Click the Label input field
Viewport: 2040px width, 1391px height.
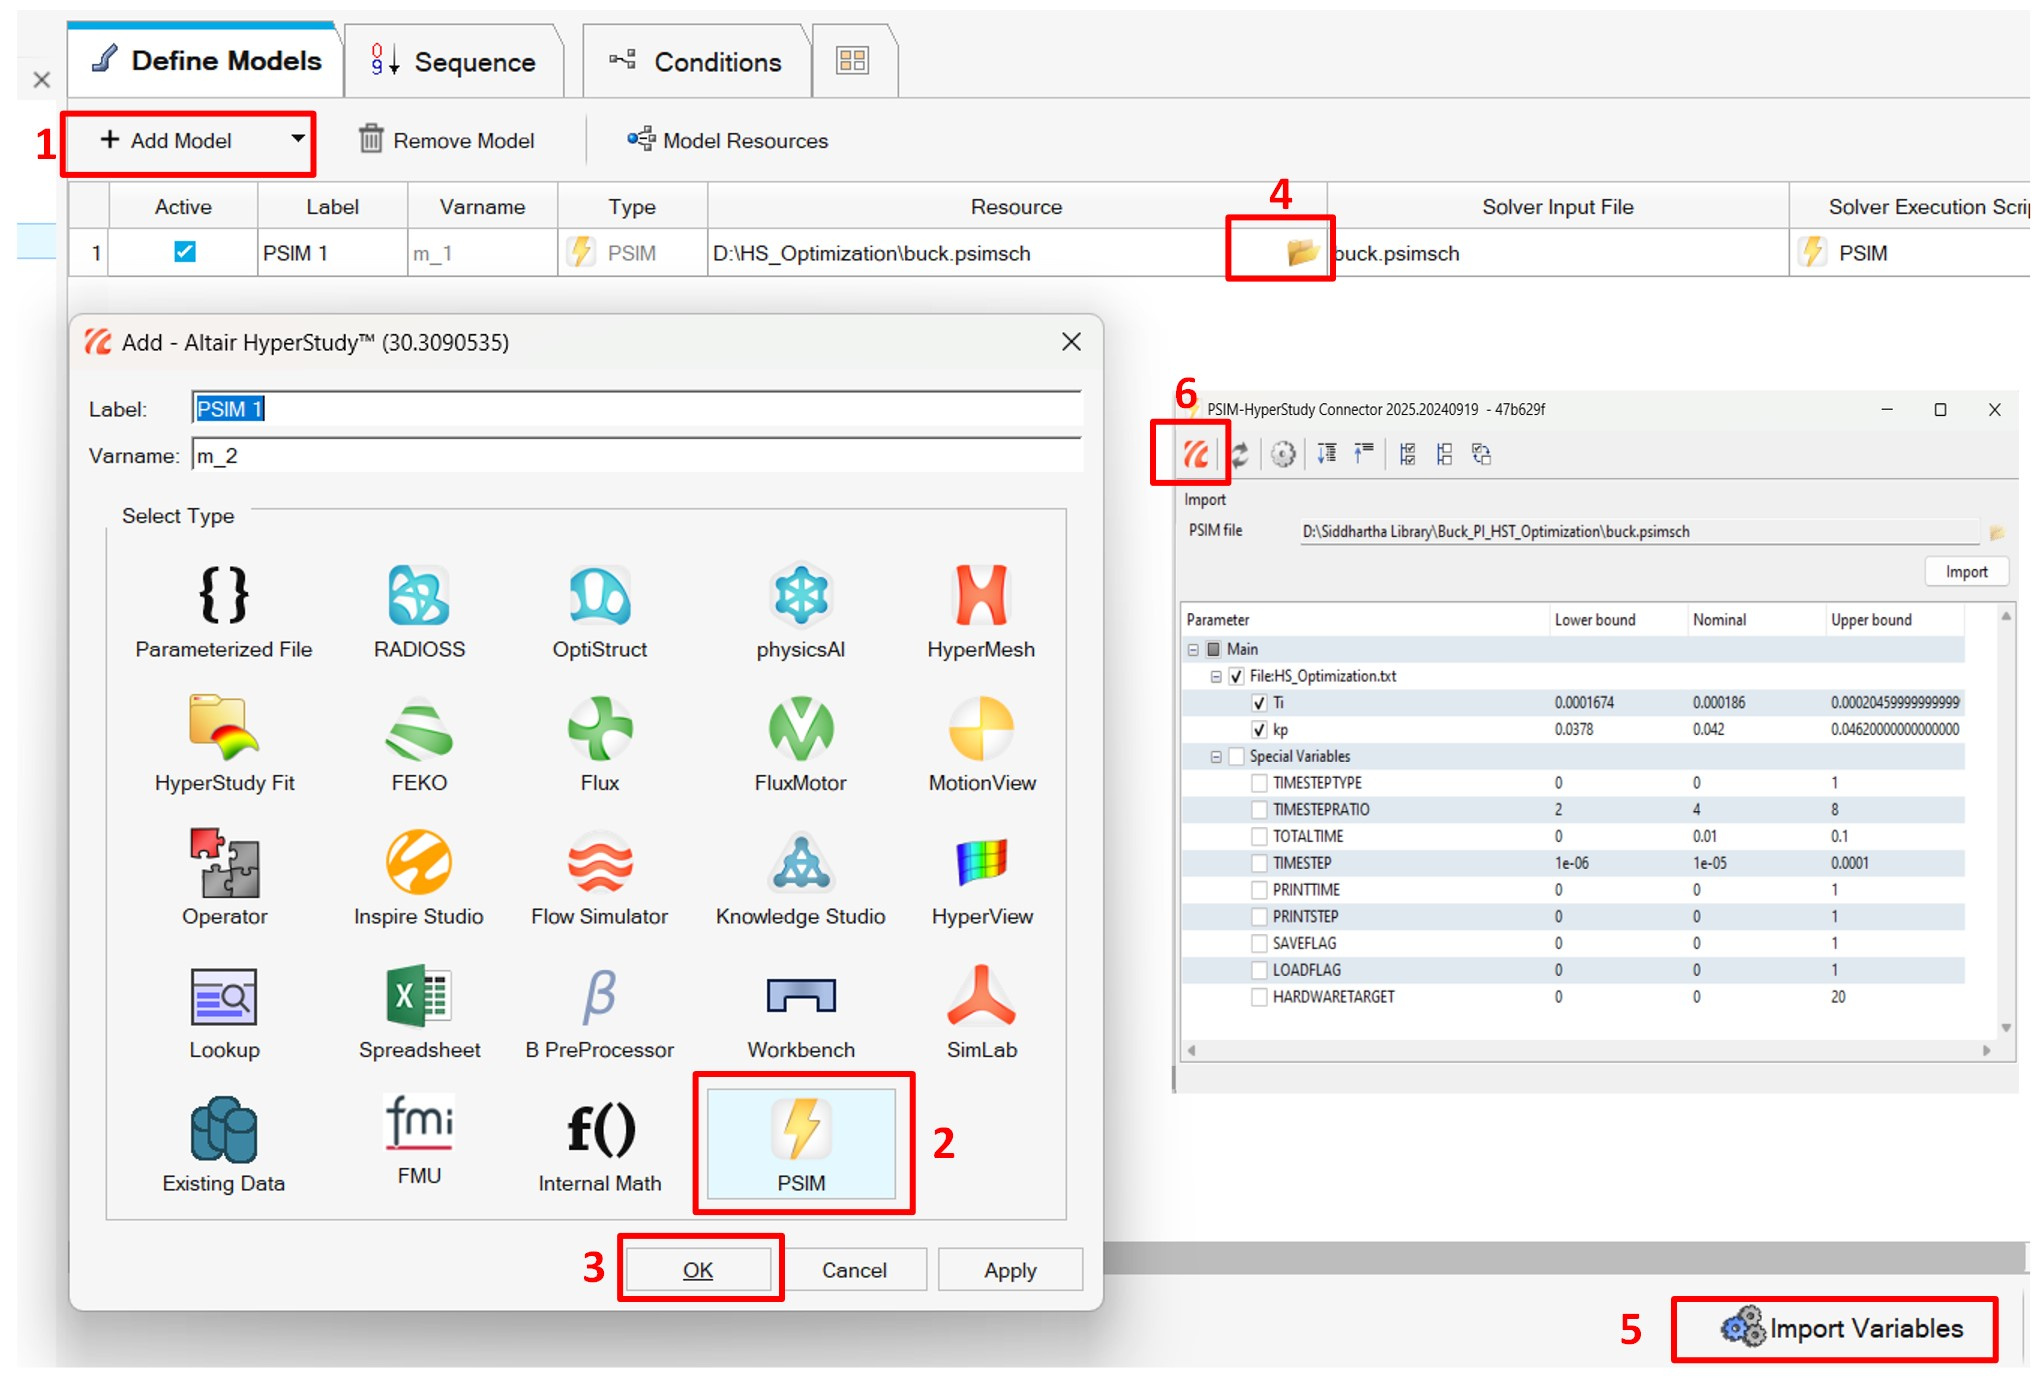(x=636, y=408)
